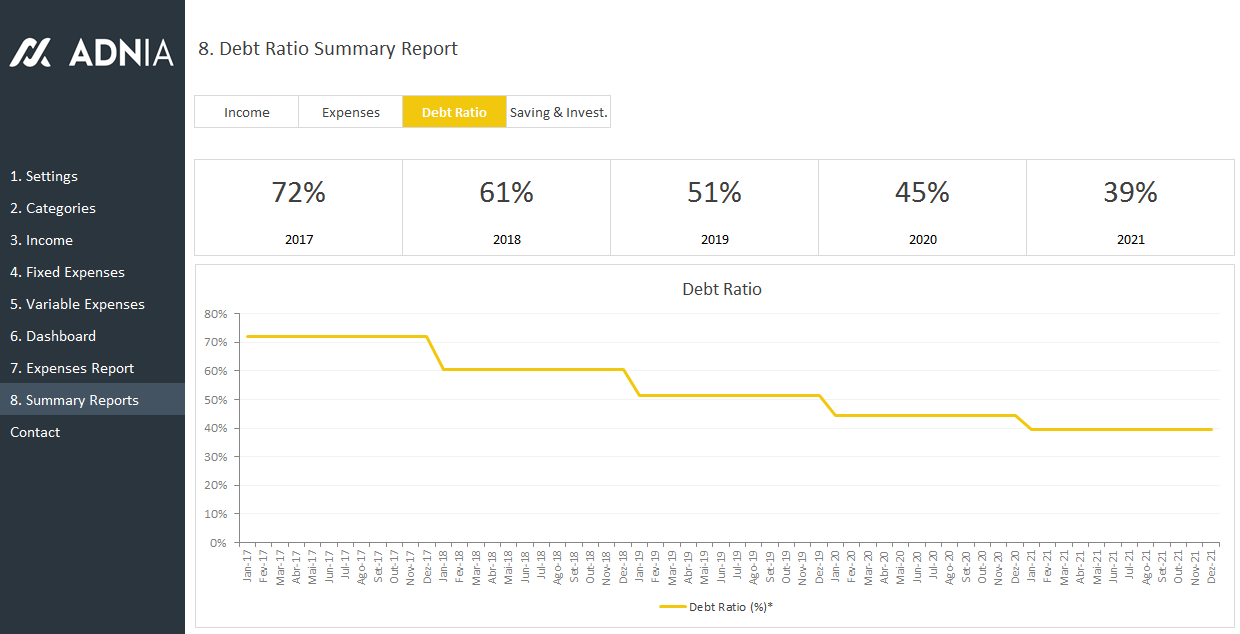Navigate to the Income sheet link
This screenshot has height=634, width=1240.
pos(41,240)
